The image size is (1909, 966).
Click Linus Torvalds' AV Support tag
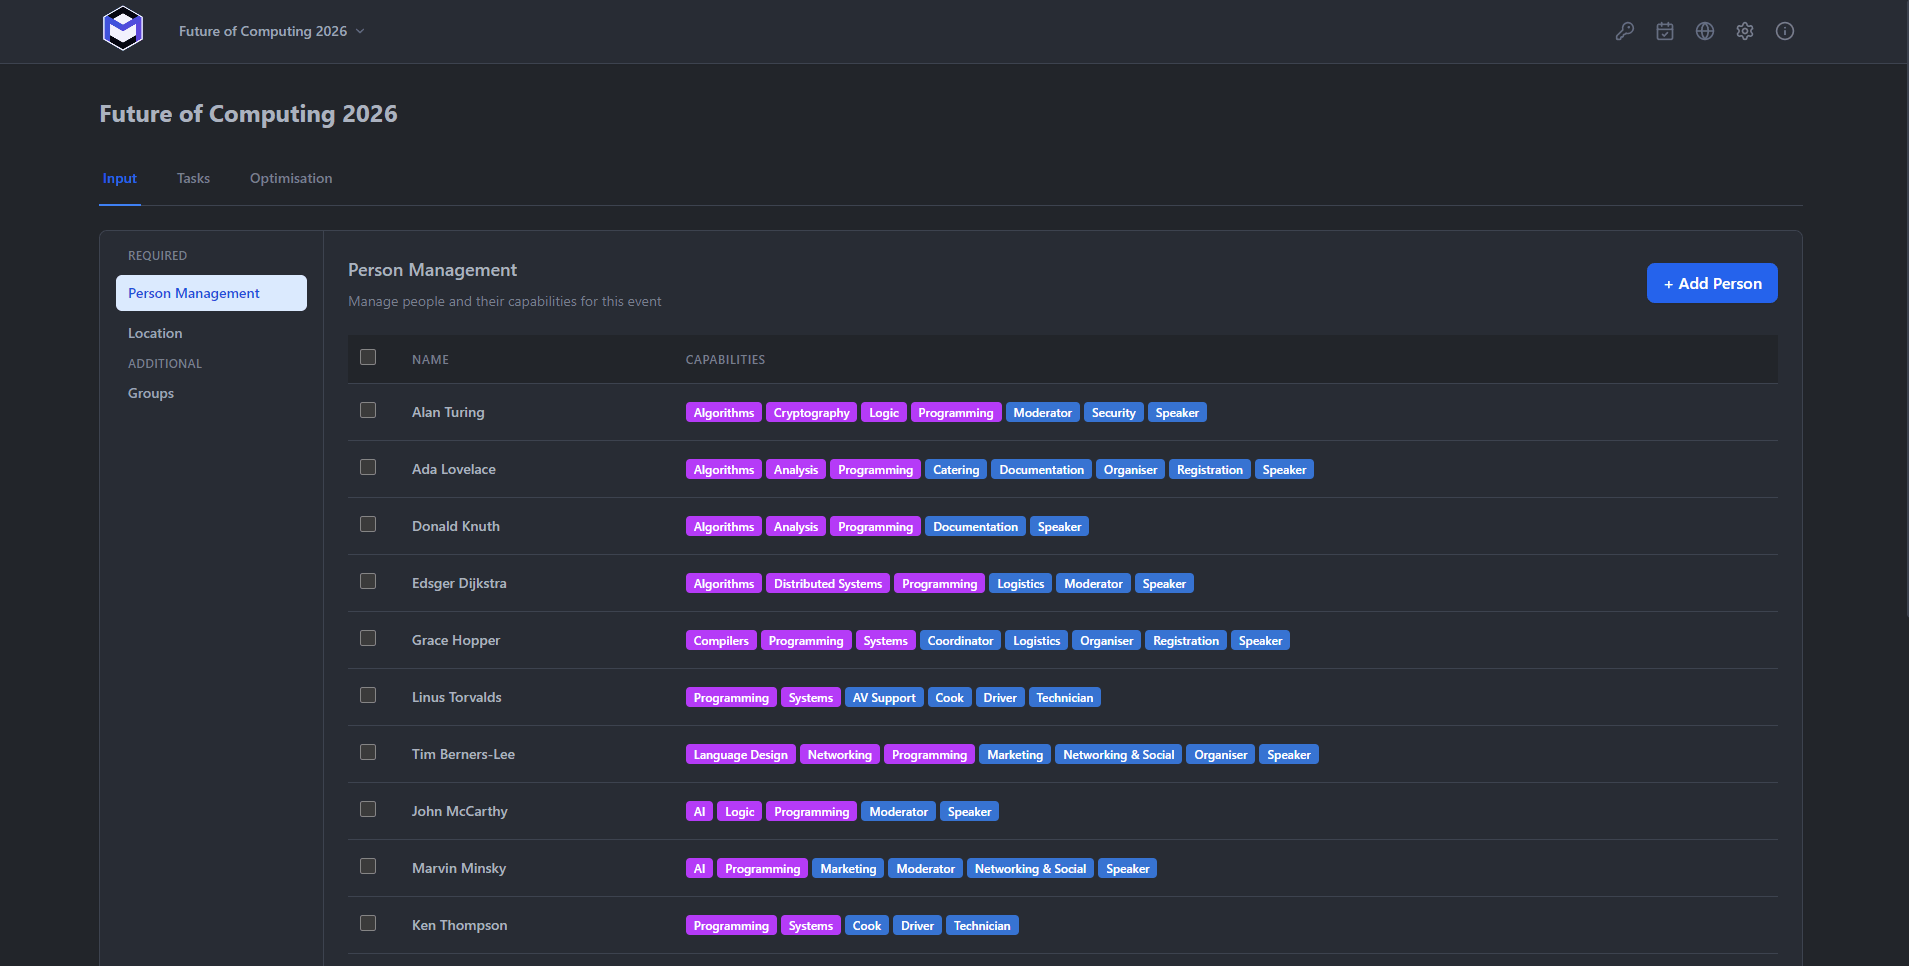[x=884, y=697]
